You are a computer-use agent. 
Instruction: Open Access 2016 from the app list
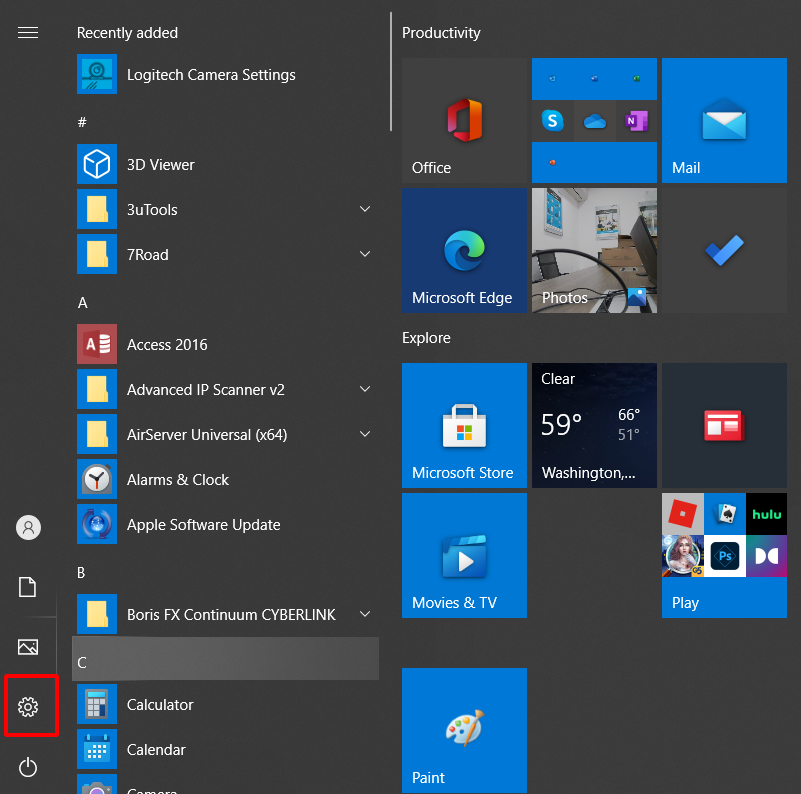(x=167, y=345)
